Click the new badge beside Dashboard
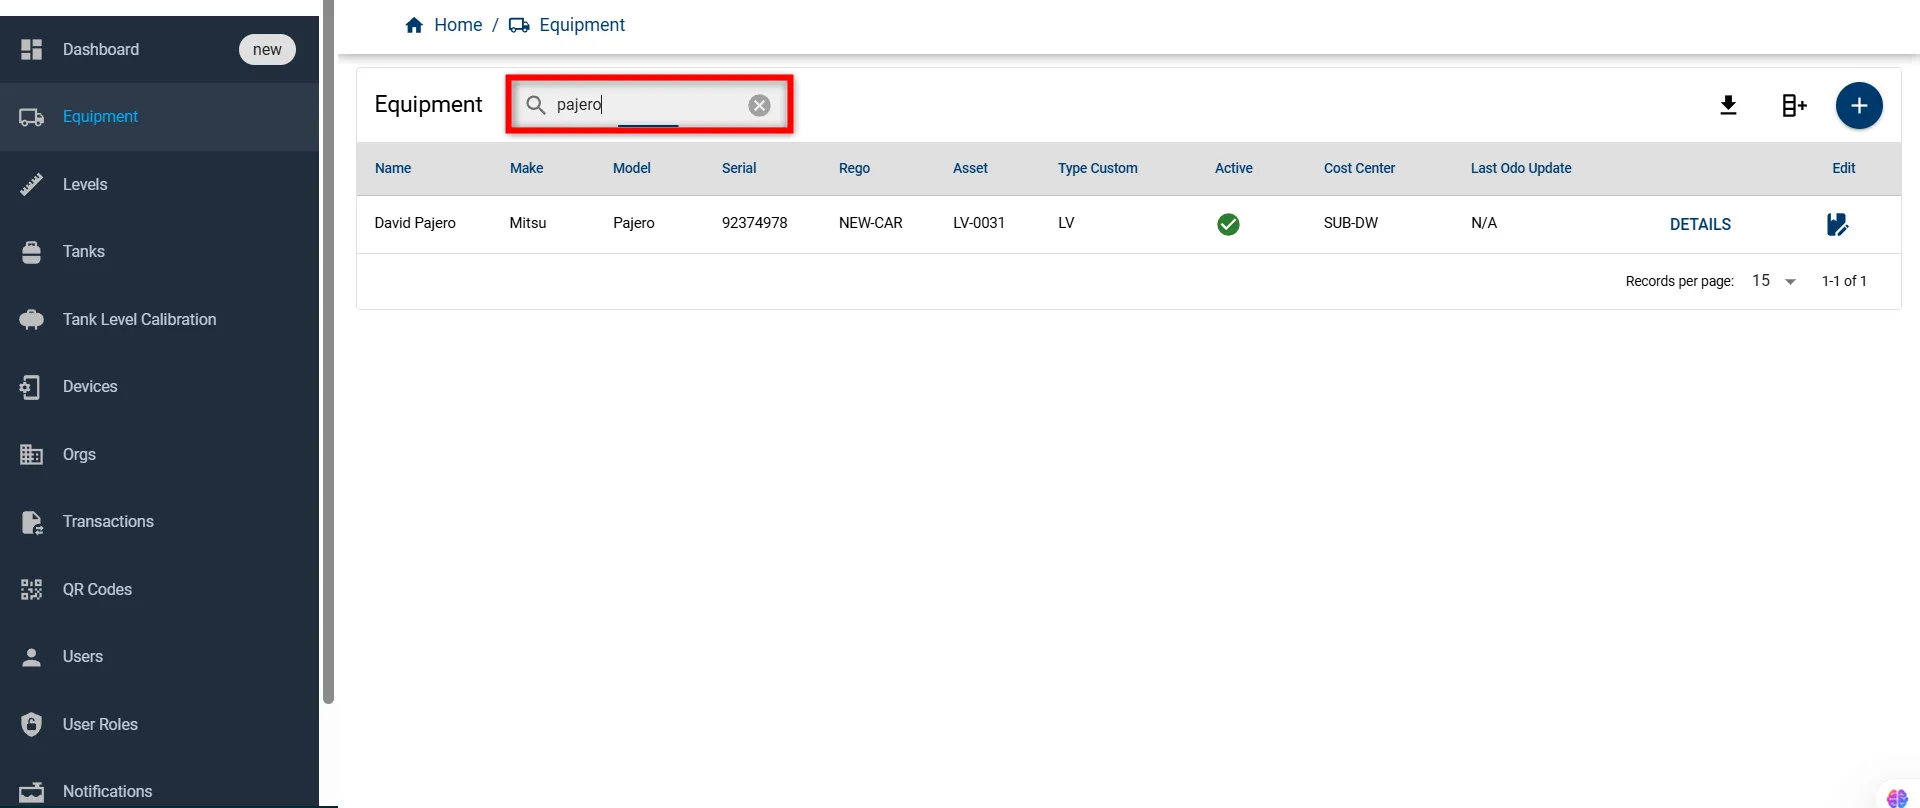 [x=267, y=49]
